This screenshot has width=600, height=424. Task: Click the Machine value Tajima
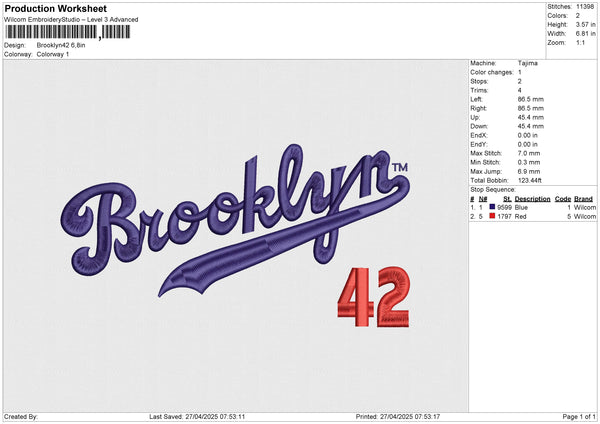click(x=529, y=63)
